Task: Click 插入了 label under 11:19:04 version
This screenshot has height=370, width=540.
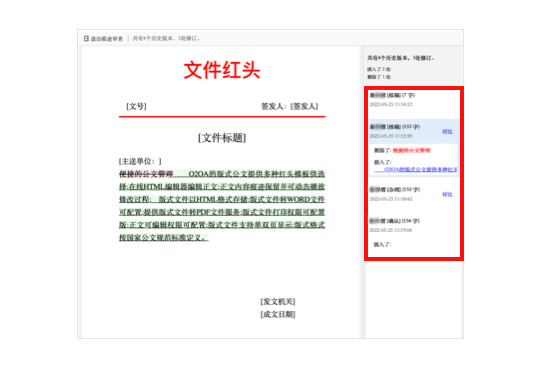Action: tap(382, 245)
